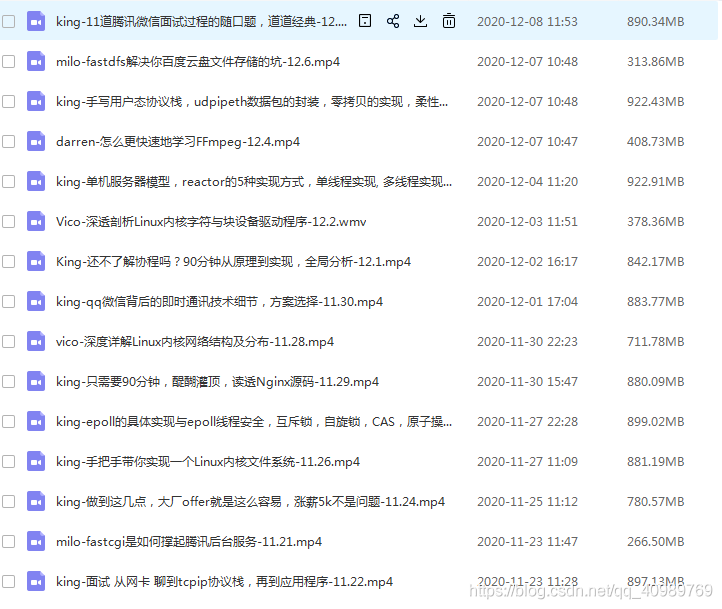Check the box for king-11道腾讯微信面试 file
Screen dimensions: 722x609
[x=8, y=21]
